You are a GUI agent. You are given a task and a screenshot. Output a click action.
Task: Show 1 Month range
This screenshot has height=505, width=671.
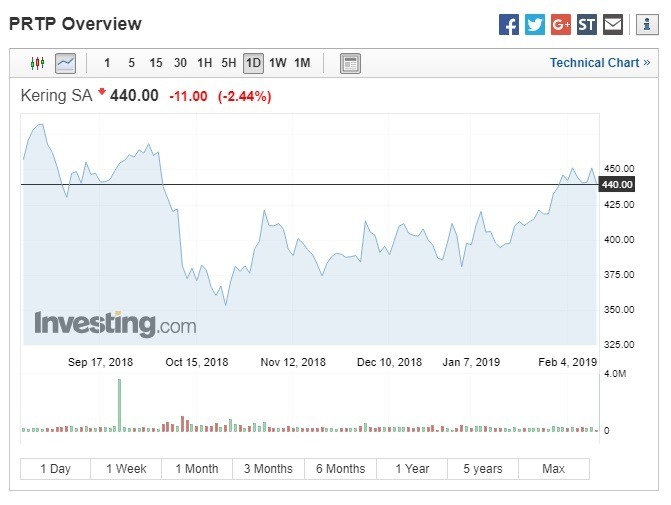197,469
